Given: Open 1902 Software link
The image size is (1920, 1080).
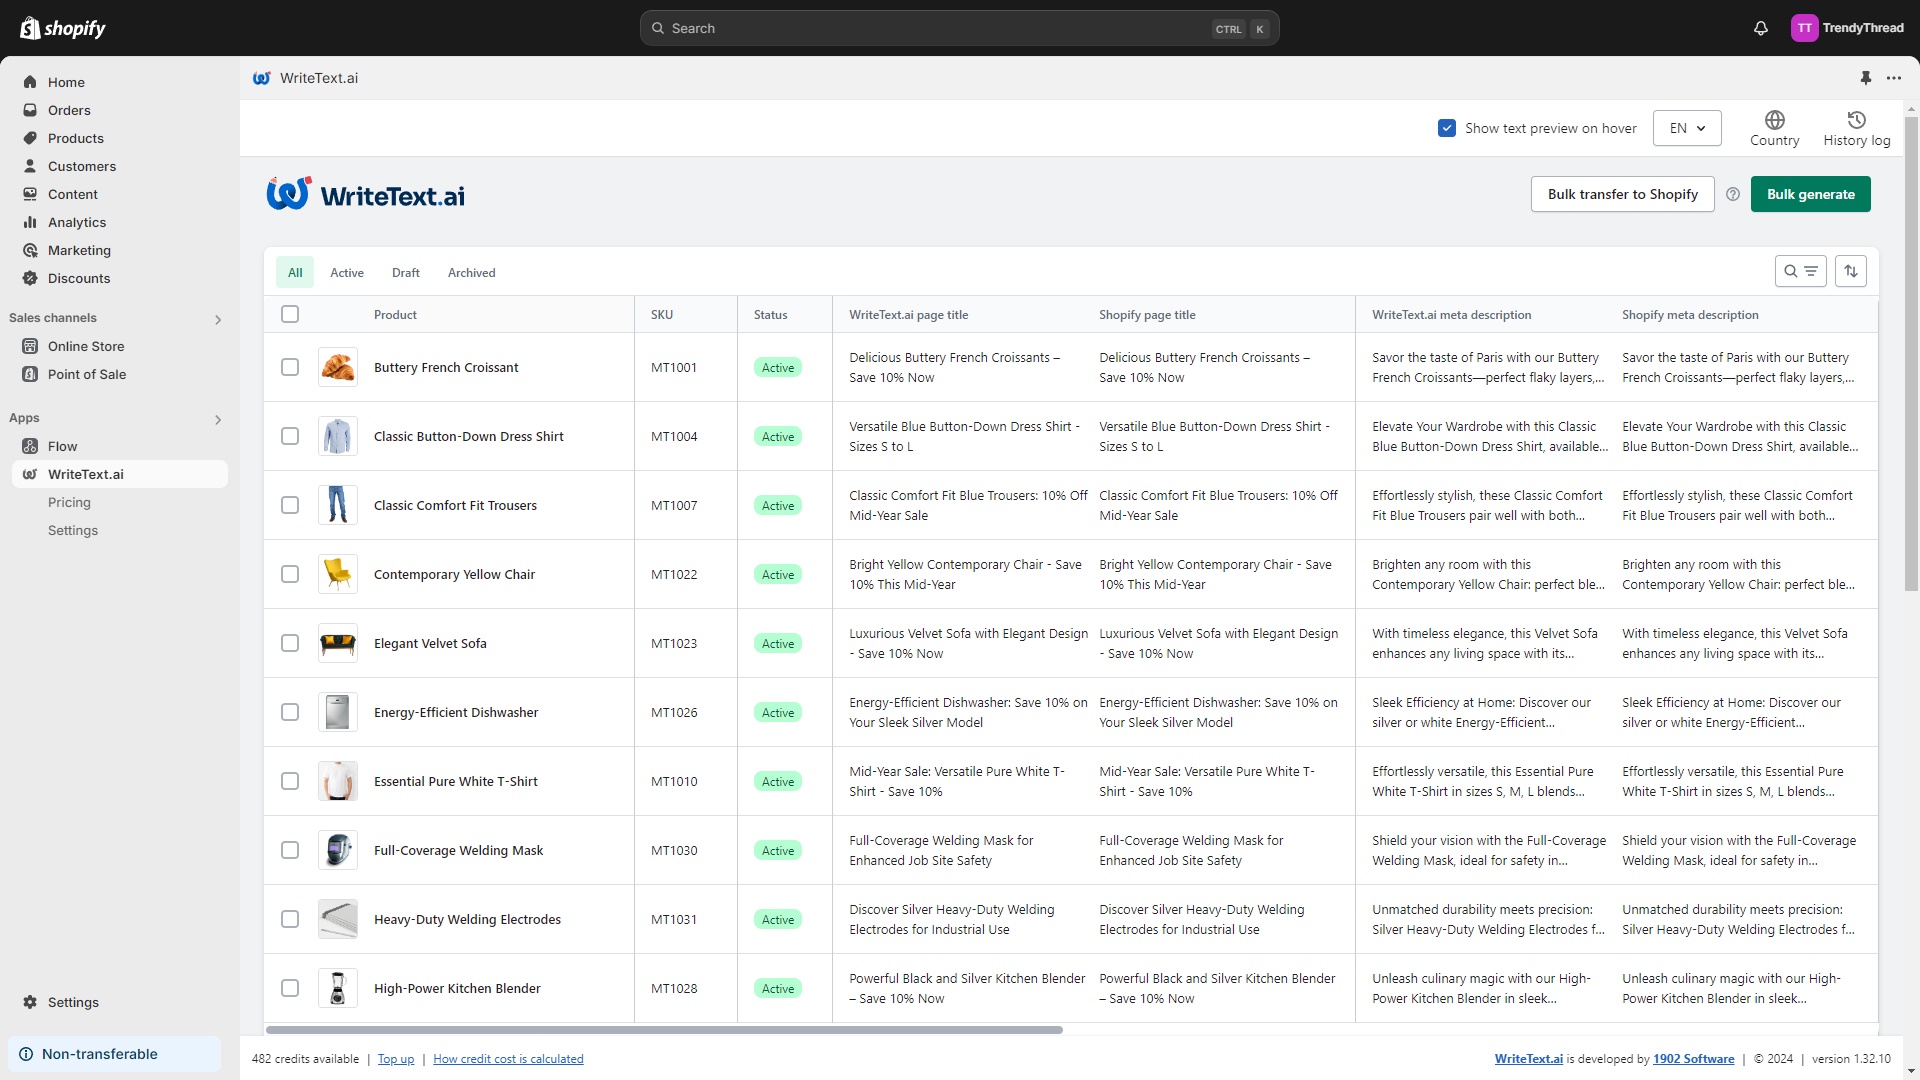Looking at the screenshot, I should (x=1694, y=1059).
